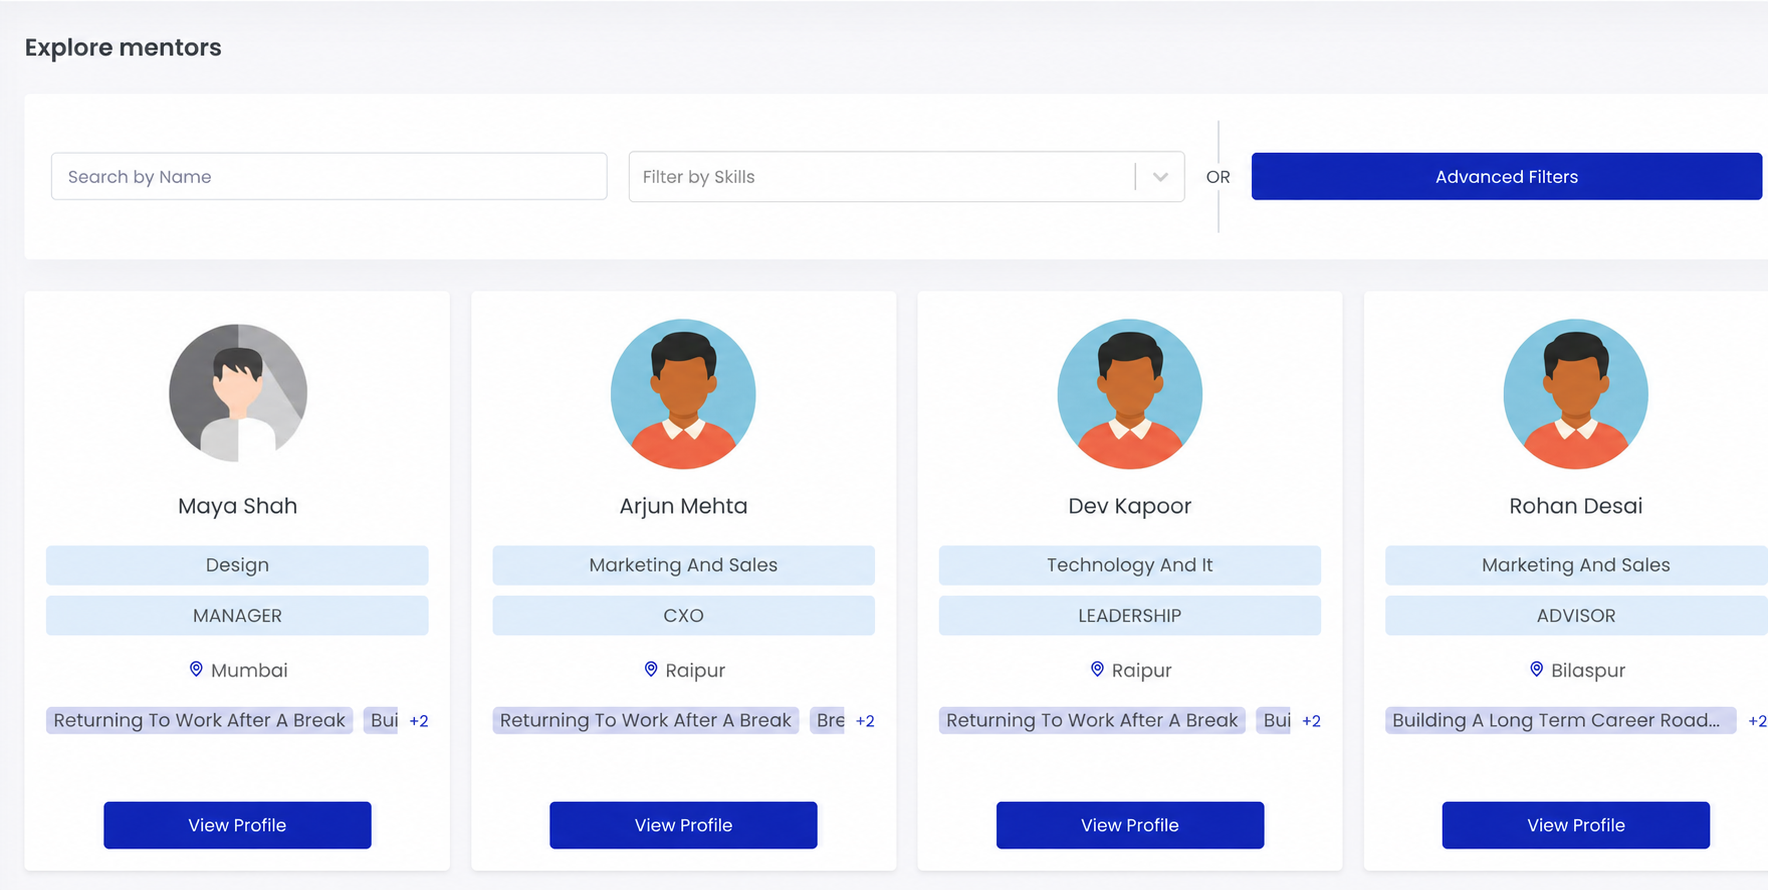
Task: Click the Design tag on Maya Shah's card
Action: tap(237, 565)
